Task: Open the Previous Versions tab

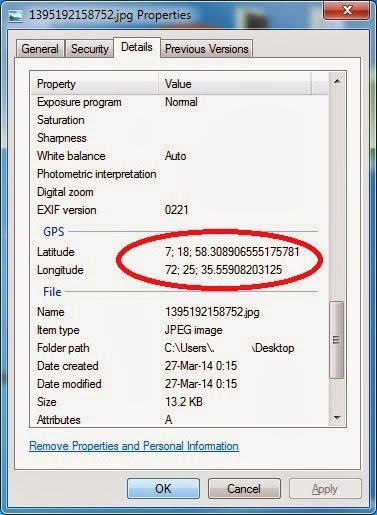Action: click(207, 49)
